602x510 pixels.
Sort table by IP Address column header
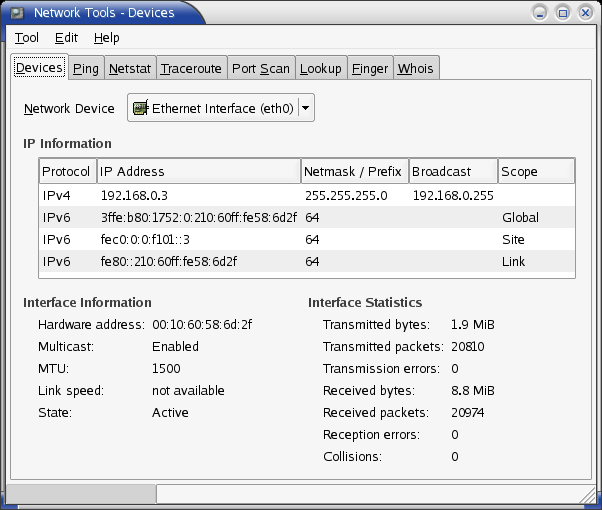pyautogui.click(x=199, y=171)
